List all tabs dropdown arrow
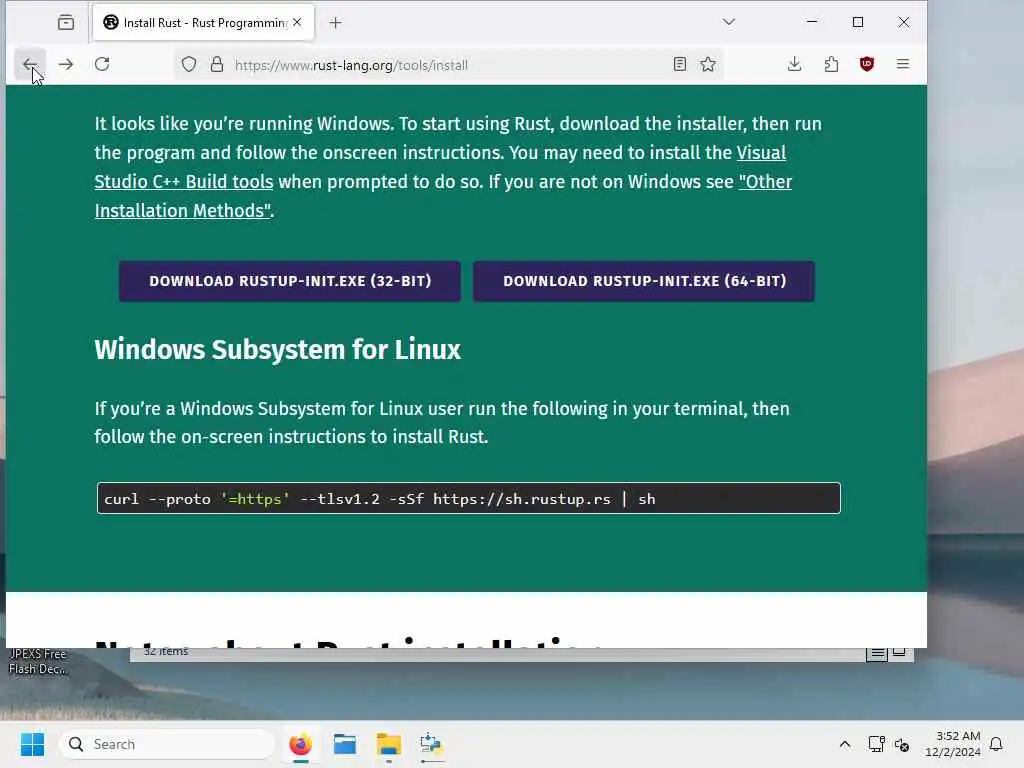The image size is (1024, 768). (729, 22)
